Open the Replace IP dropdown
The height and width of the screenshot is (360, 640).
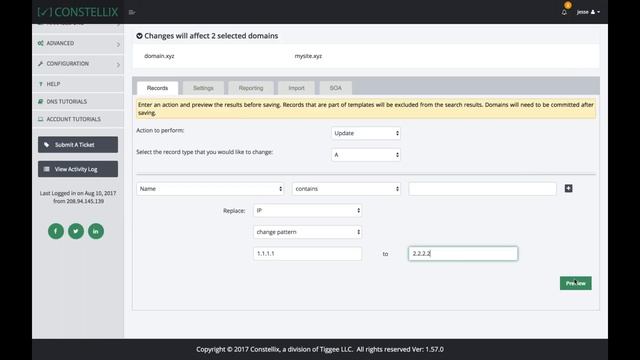(307, 210)
